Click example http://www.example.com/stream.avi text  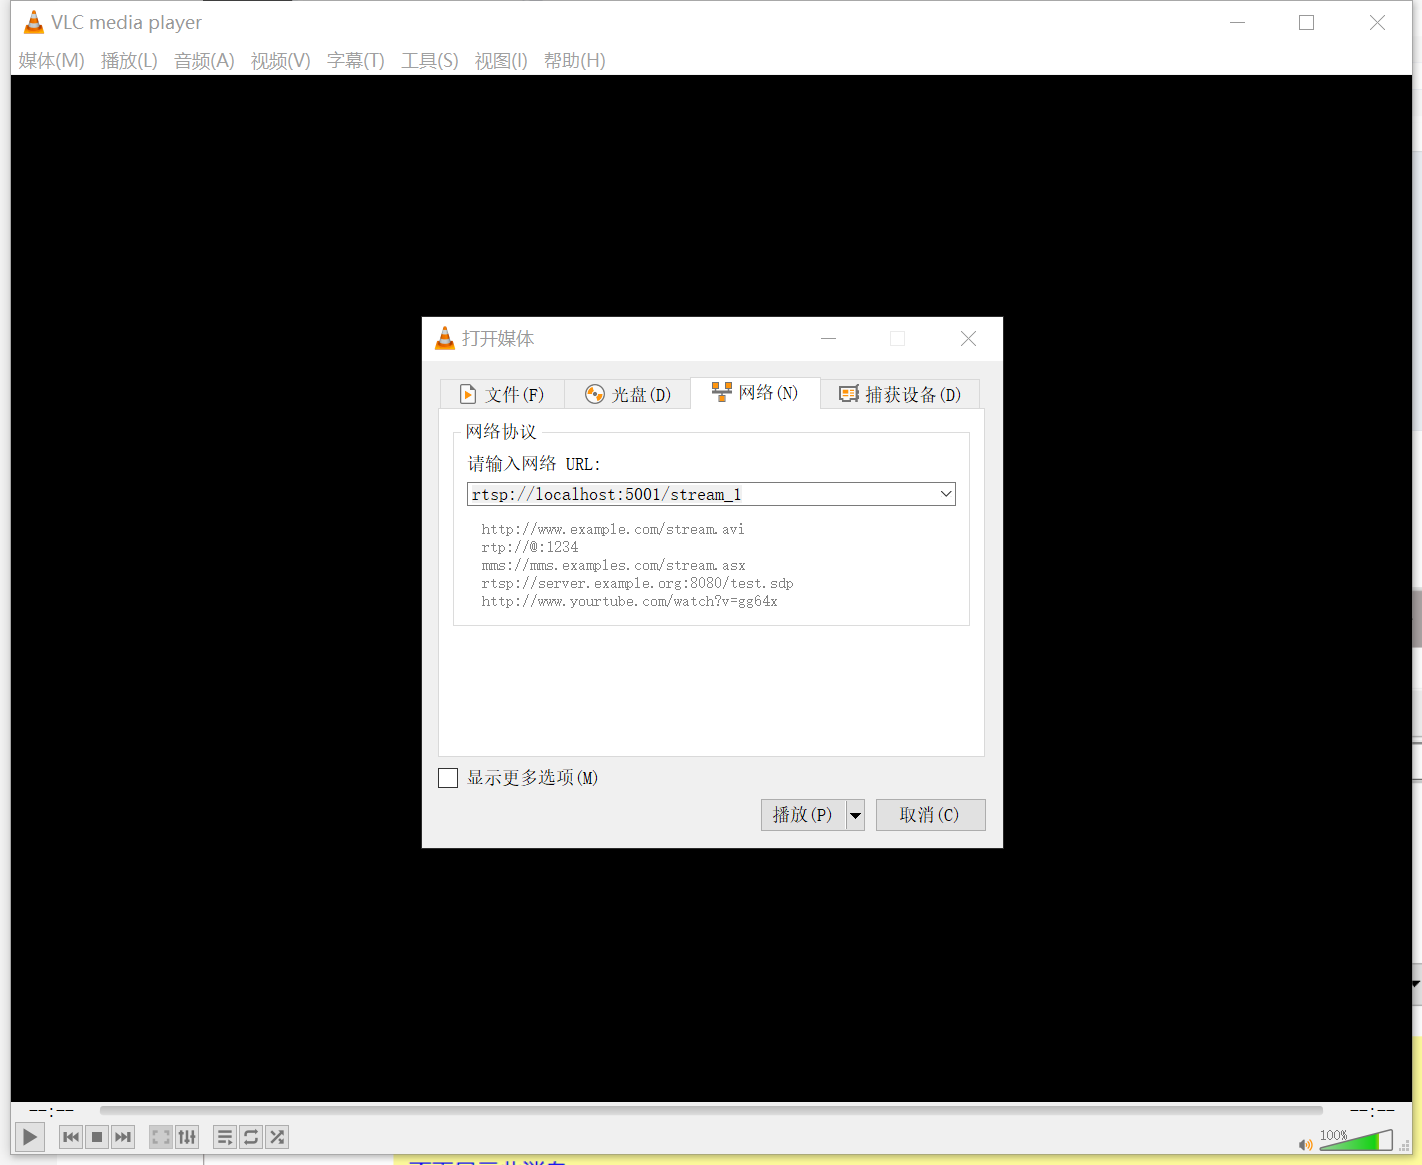[x=613, y=529]
